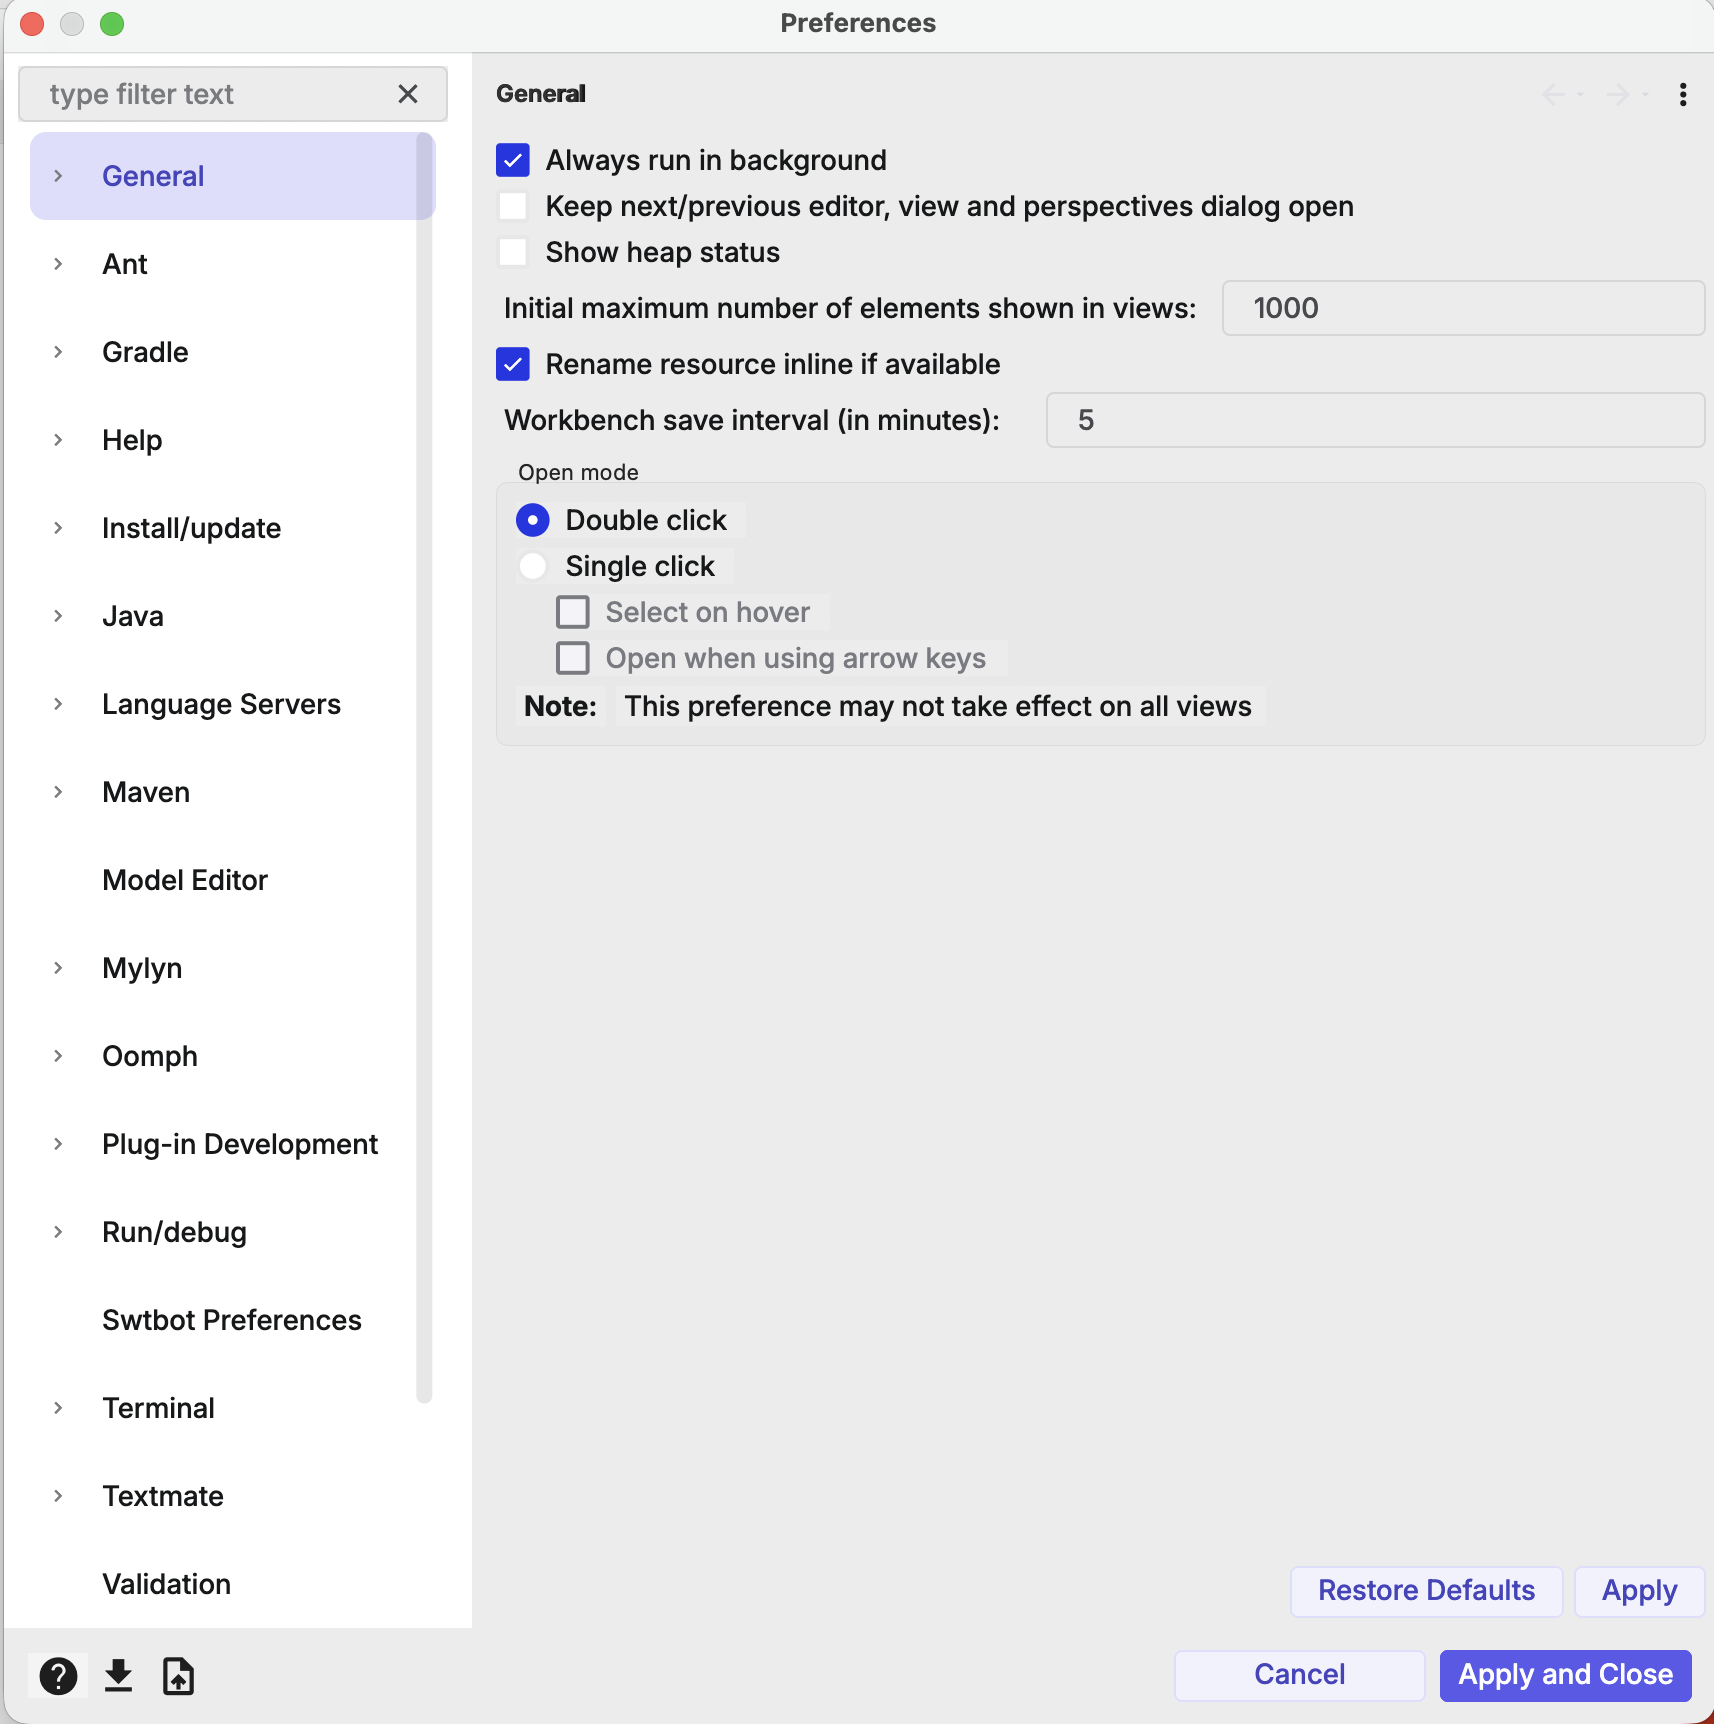
Task: Clear the filter text with X icon
Action: click(x=407, y=94)
